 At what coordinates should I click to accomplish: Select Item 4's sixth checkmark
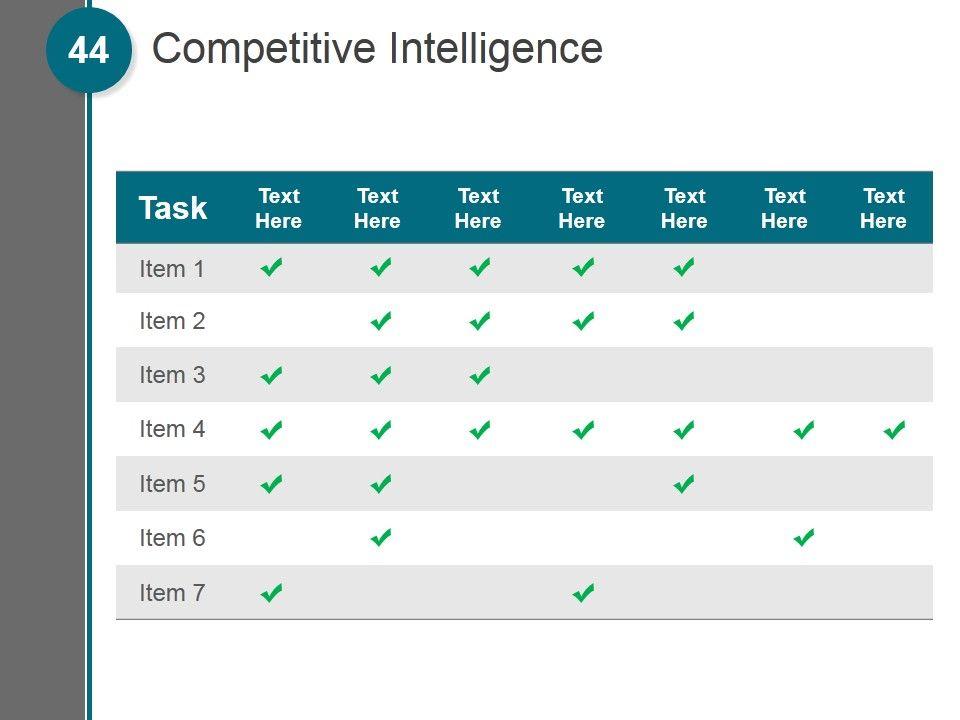point(804,430)
